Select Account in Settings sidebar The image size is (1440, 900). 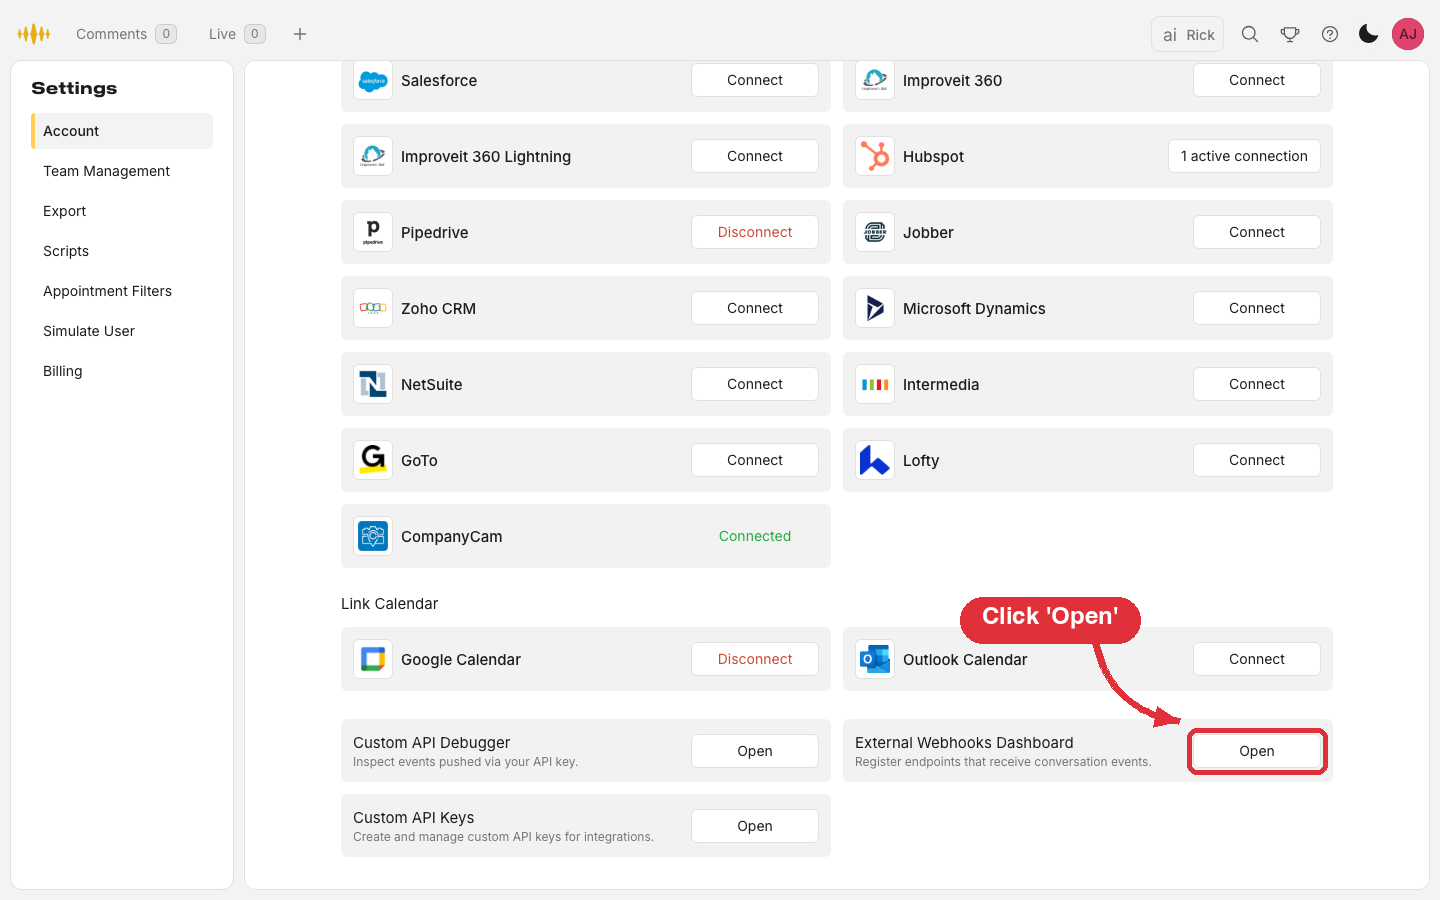click(x=122, y=131)
